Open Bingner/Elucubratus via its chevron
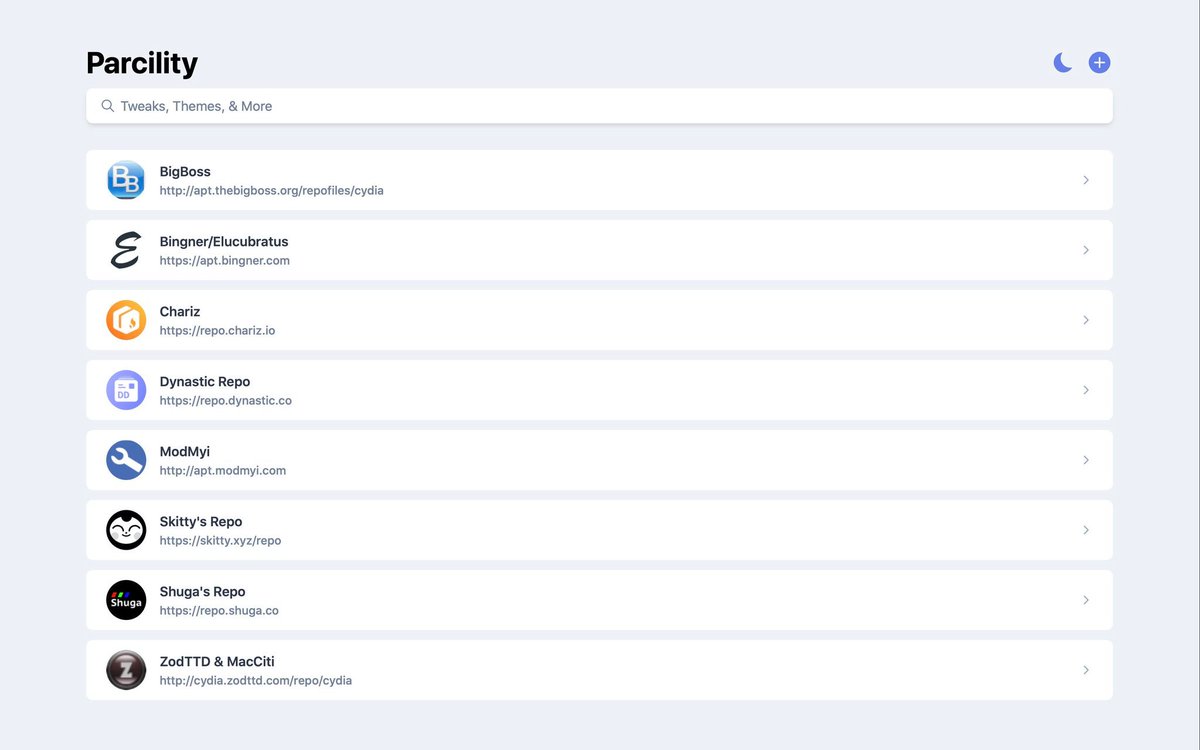This screenshot has width=1200, height=750. [x=1086, y=250]
